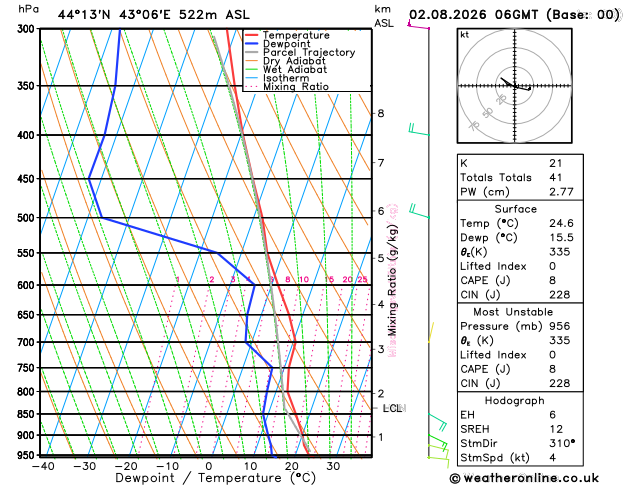
Task: Click the teal wind barb at 500 hPa
Action: pos(419,212)
